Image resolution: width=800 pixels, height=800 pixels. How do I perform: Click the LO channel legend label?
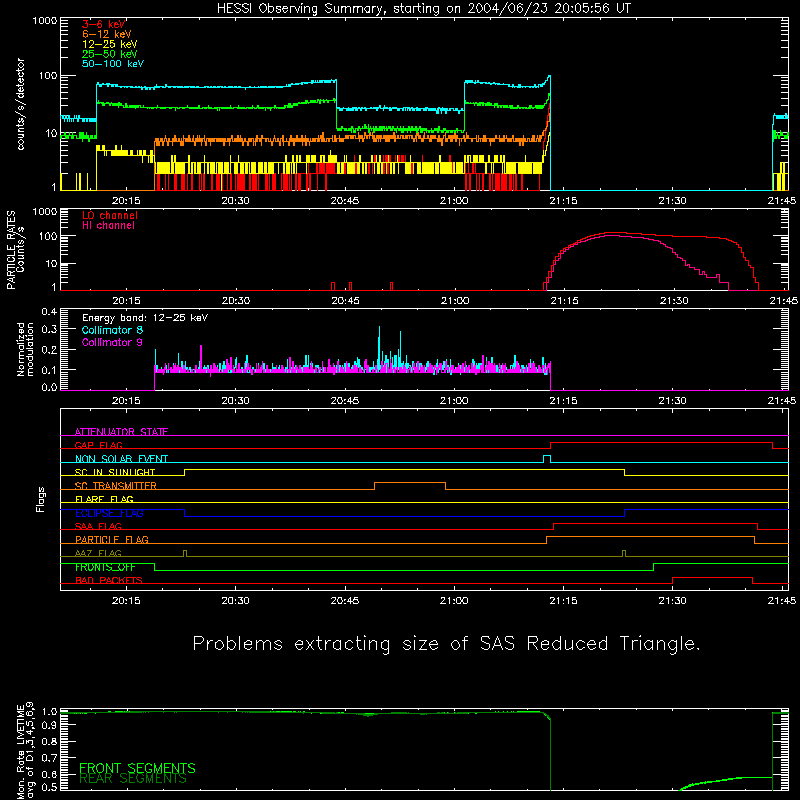[x=110, y=215]
